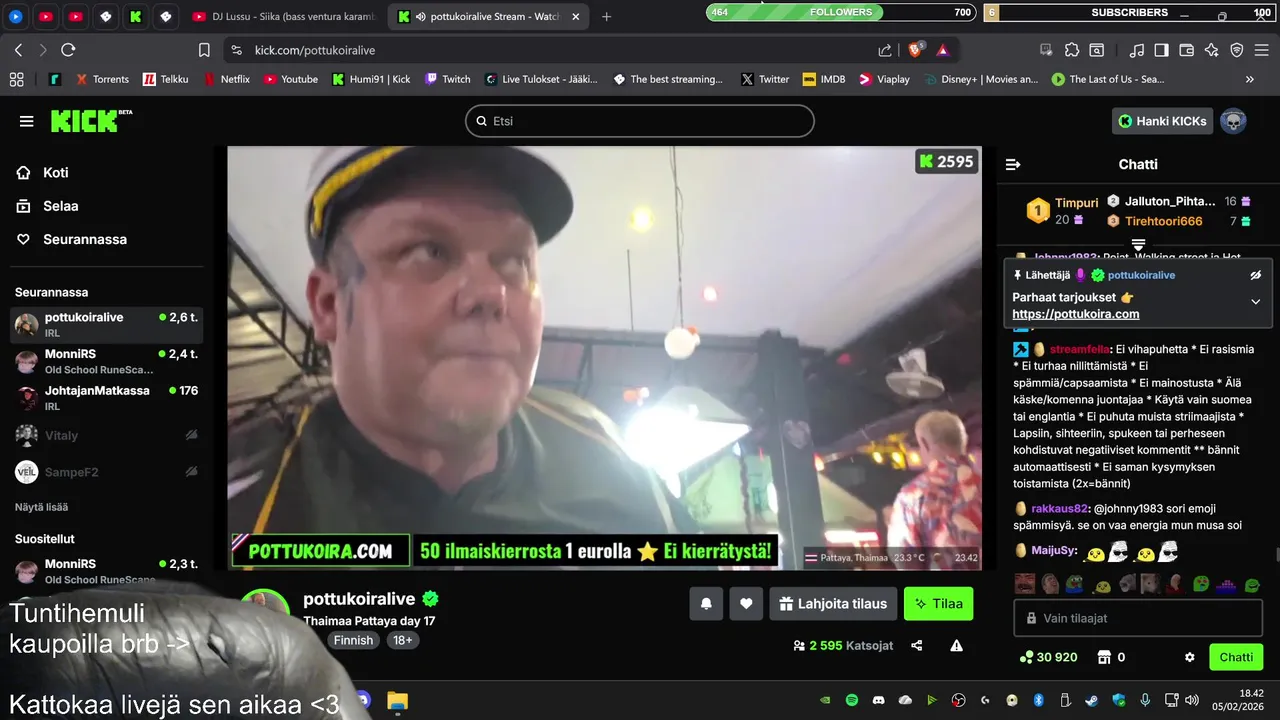
Task: Open the File Explorer taskbar icon
Action: (397, 700)
